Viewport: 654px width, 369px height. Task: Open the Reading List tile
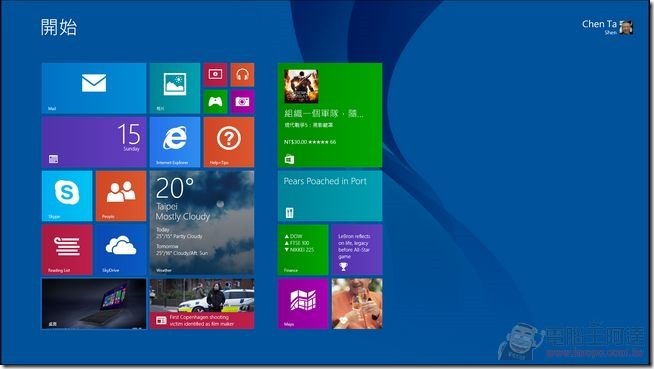[x=67, y=250]
